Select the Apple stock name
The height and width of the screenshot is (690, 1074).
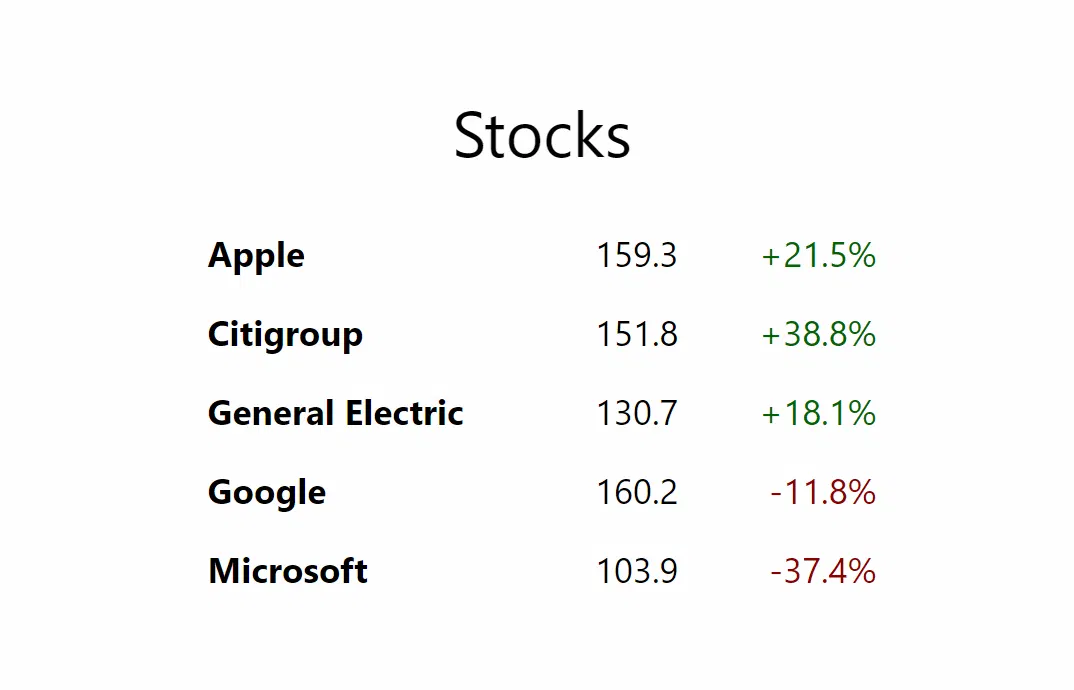(x=256, y=256)
